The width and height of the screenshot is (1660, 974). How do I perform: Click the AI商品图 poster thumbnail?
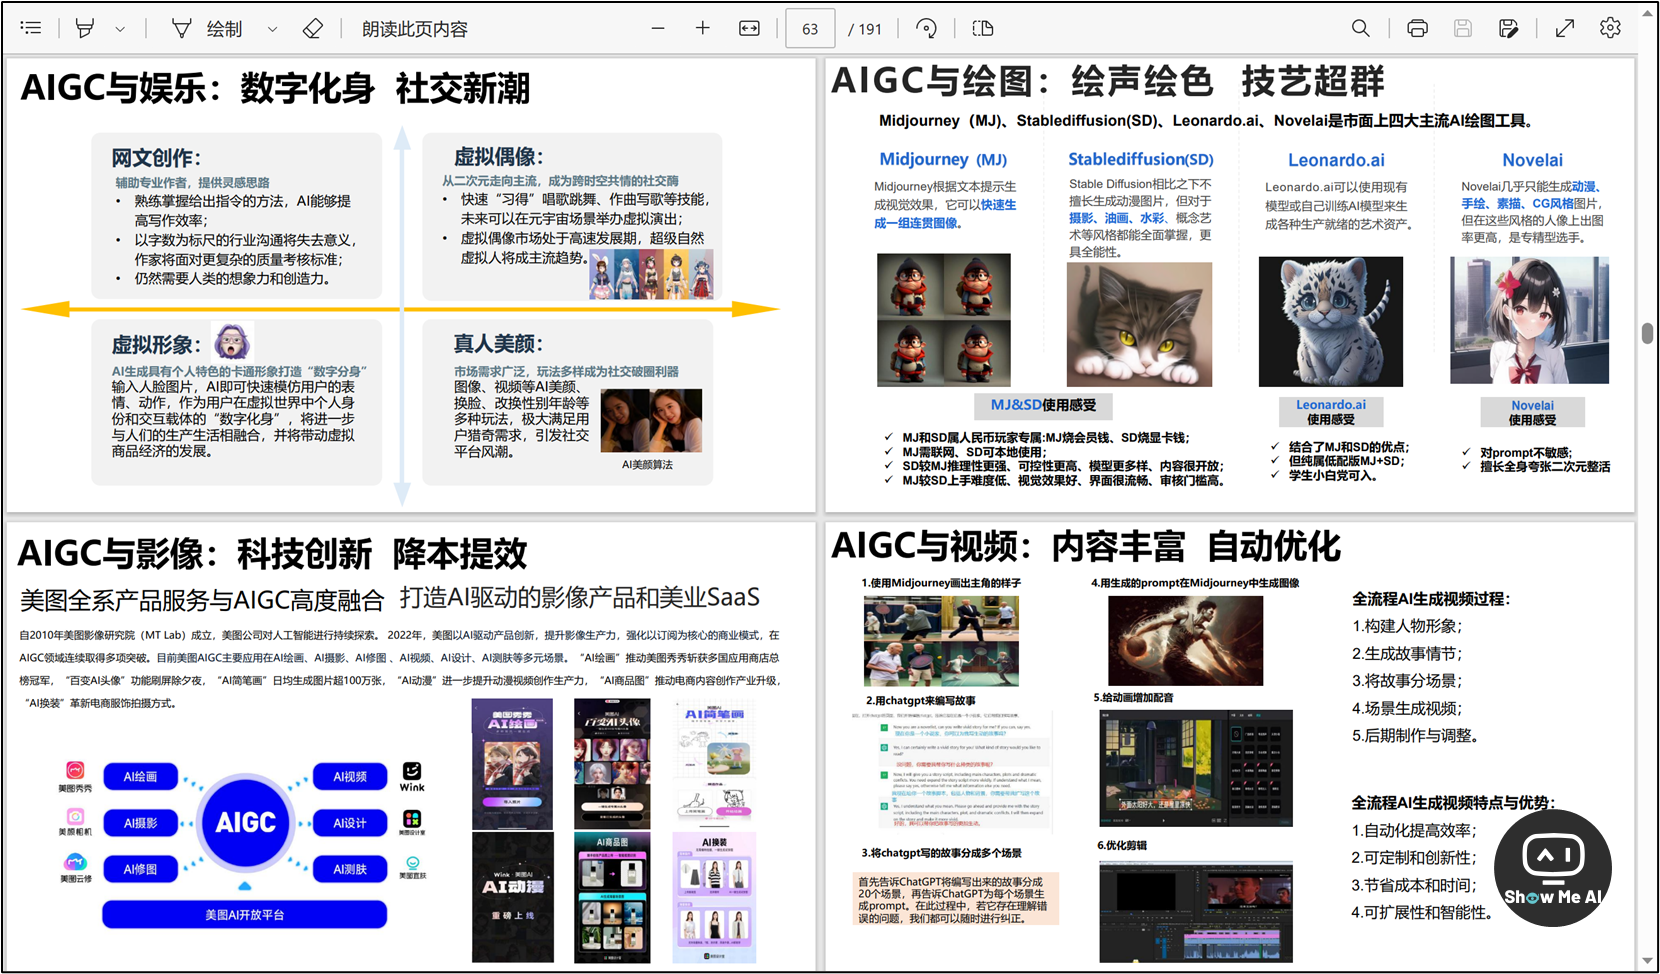[x=612, y=897]
